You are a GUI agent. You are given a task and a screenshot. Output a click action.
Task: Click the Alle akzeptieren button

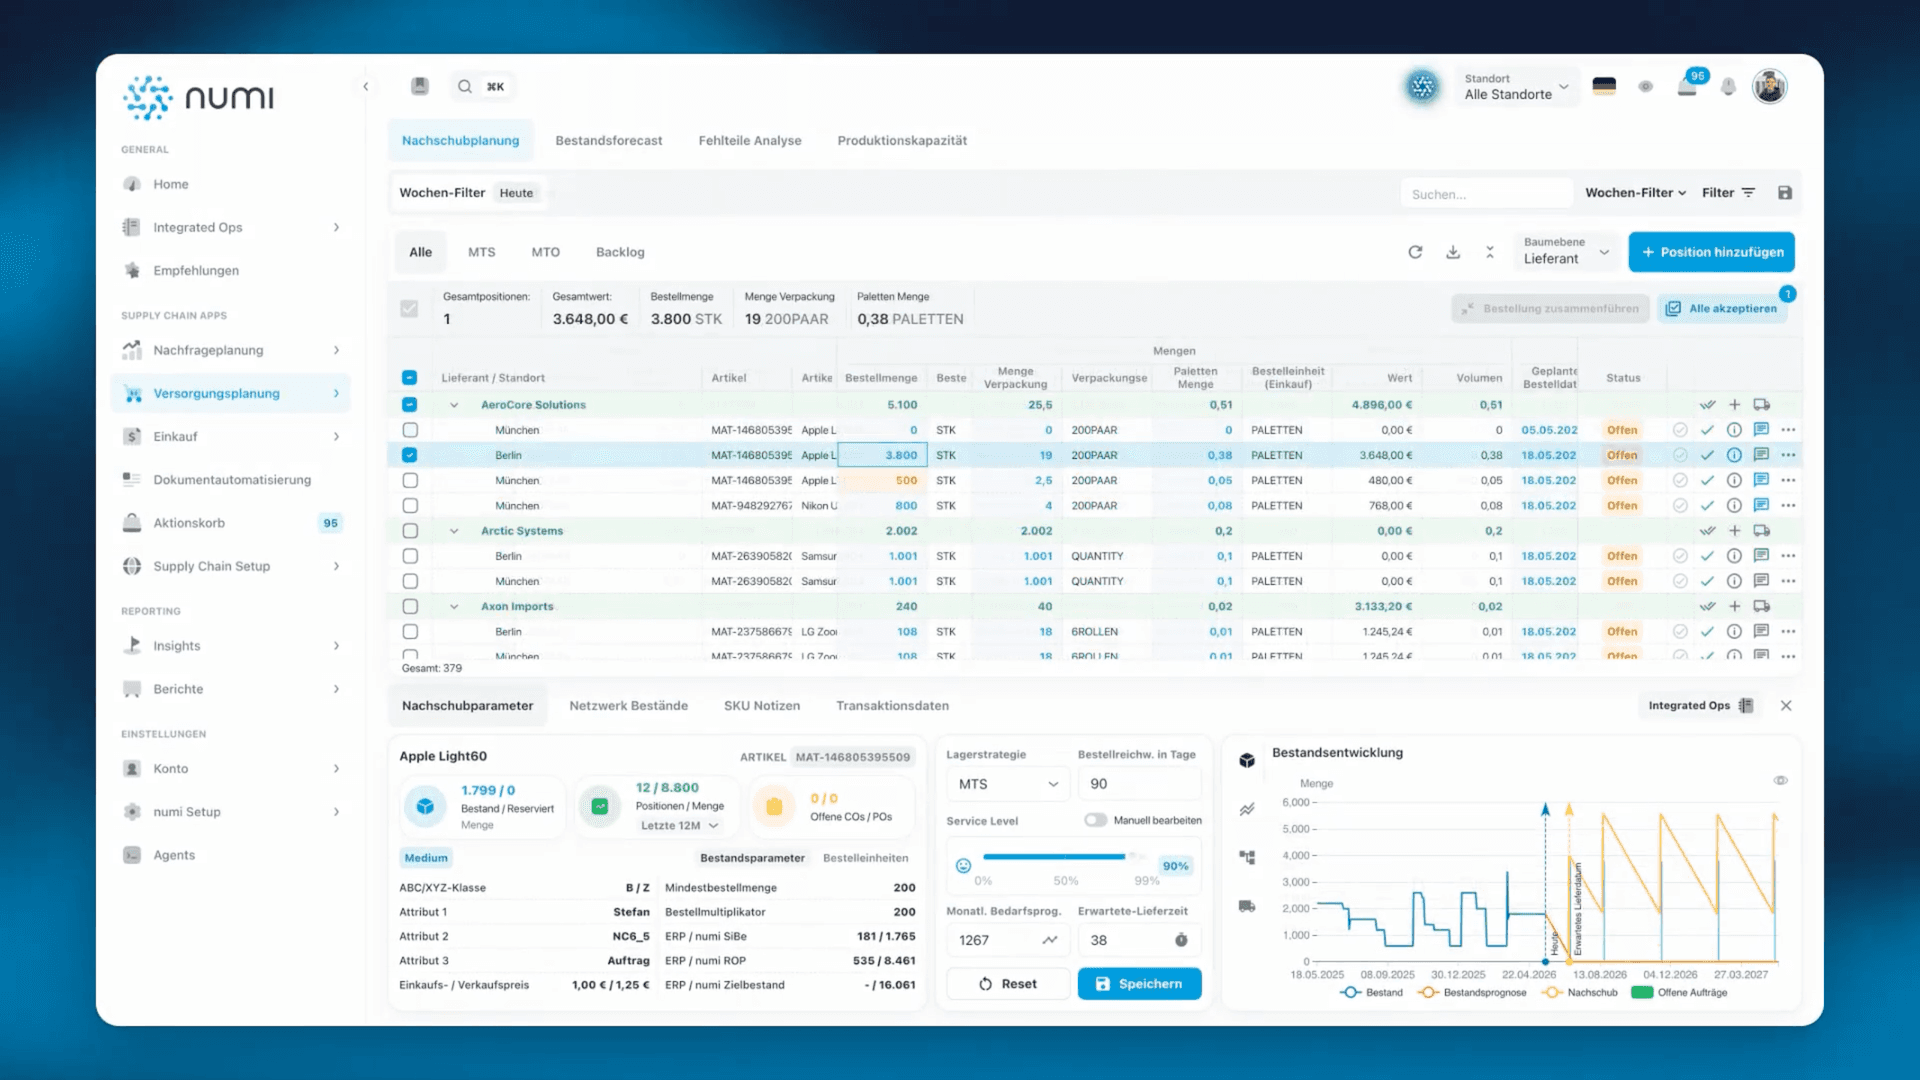pos(1722,309)
